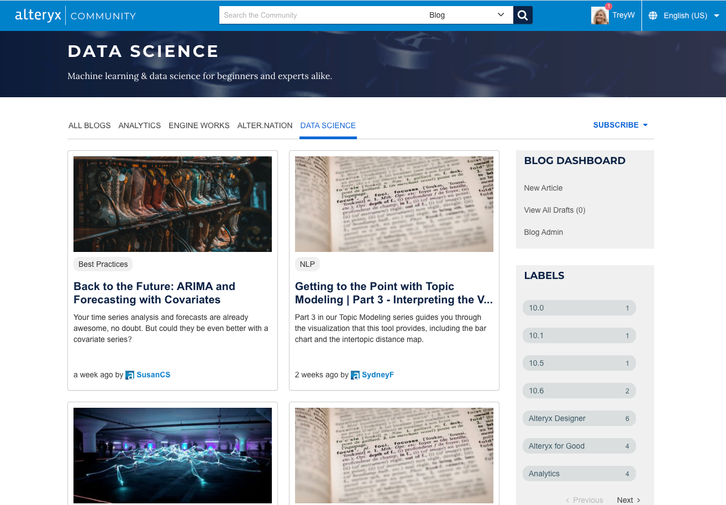Click the 'Part 3 in our Topic Modeling' summary

pyautogui.click(x=390, y=328)
